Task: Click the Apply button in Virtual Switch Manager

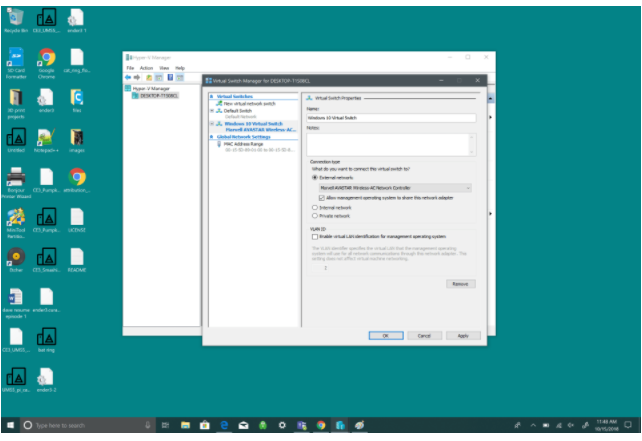Action: (x=463, y=336)
